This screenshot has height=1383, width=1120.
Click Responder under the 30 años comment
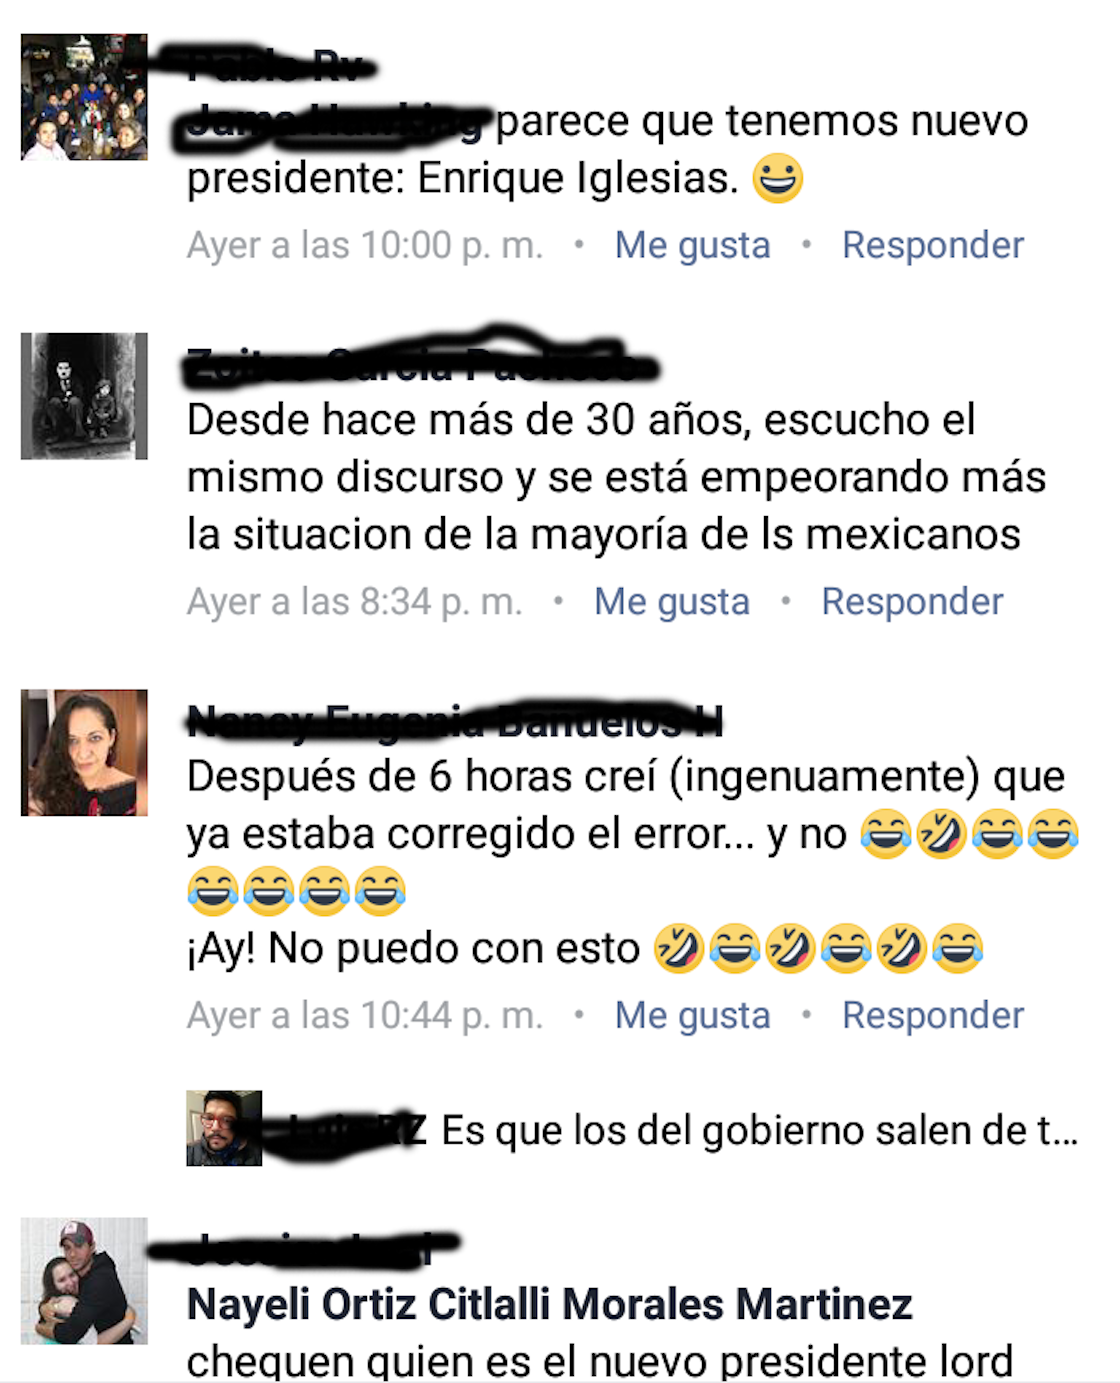tap(912, 602)
